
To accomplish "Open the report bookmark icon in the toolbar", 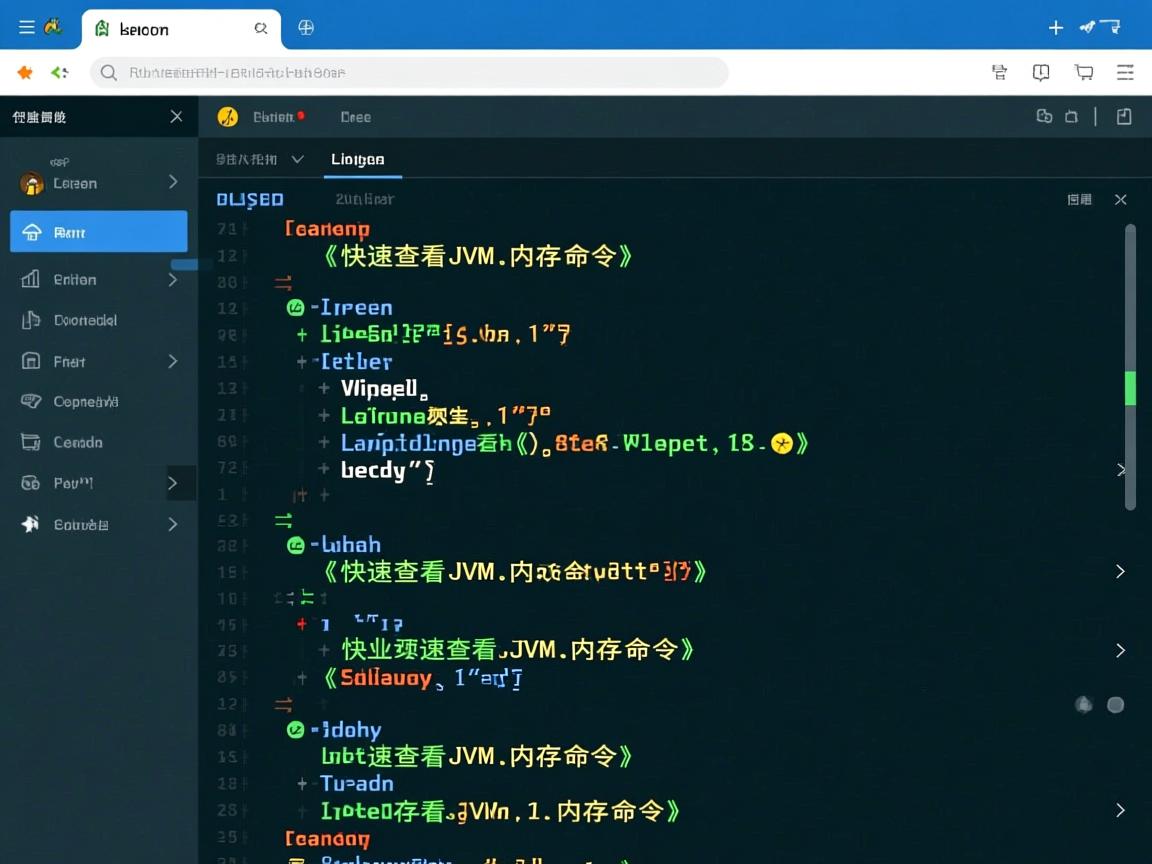I will pos(1041,72).
